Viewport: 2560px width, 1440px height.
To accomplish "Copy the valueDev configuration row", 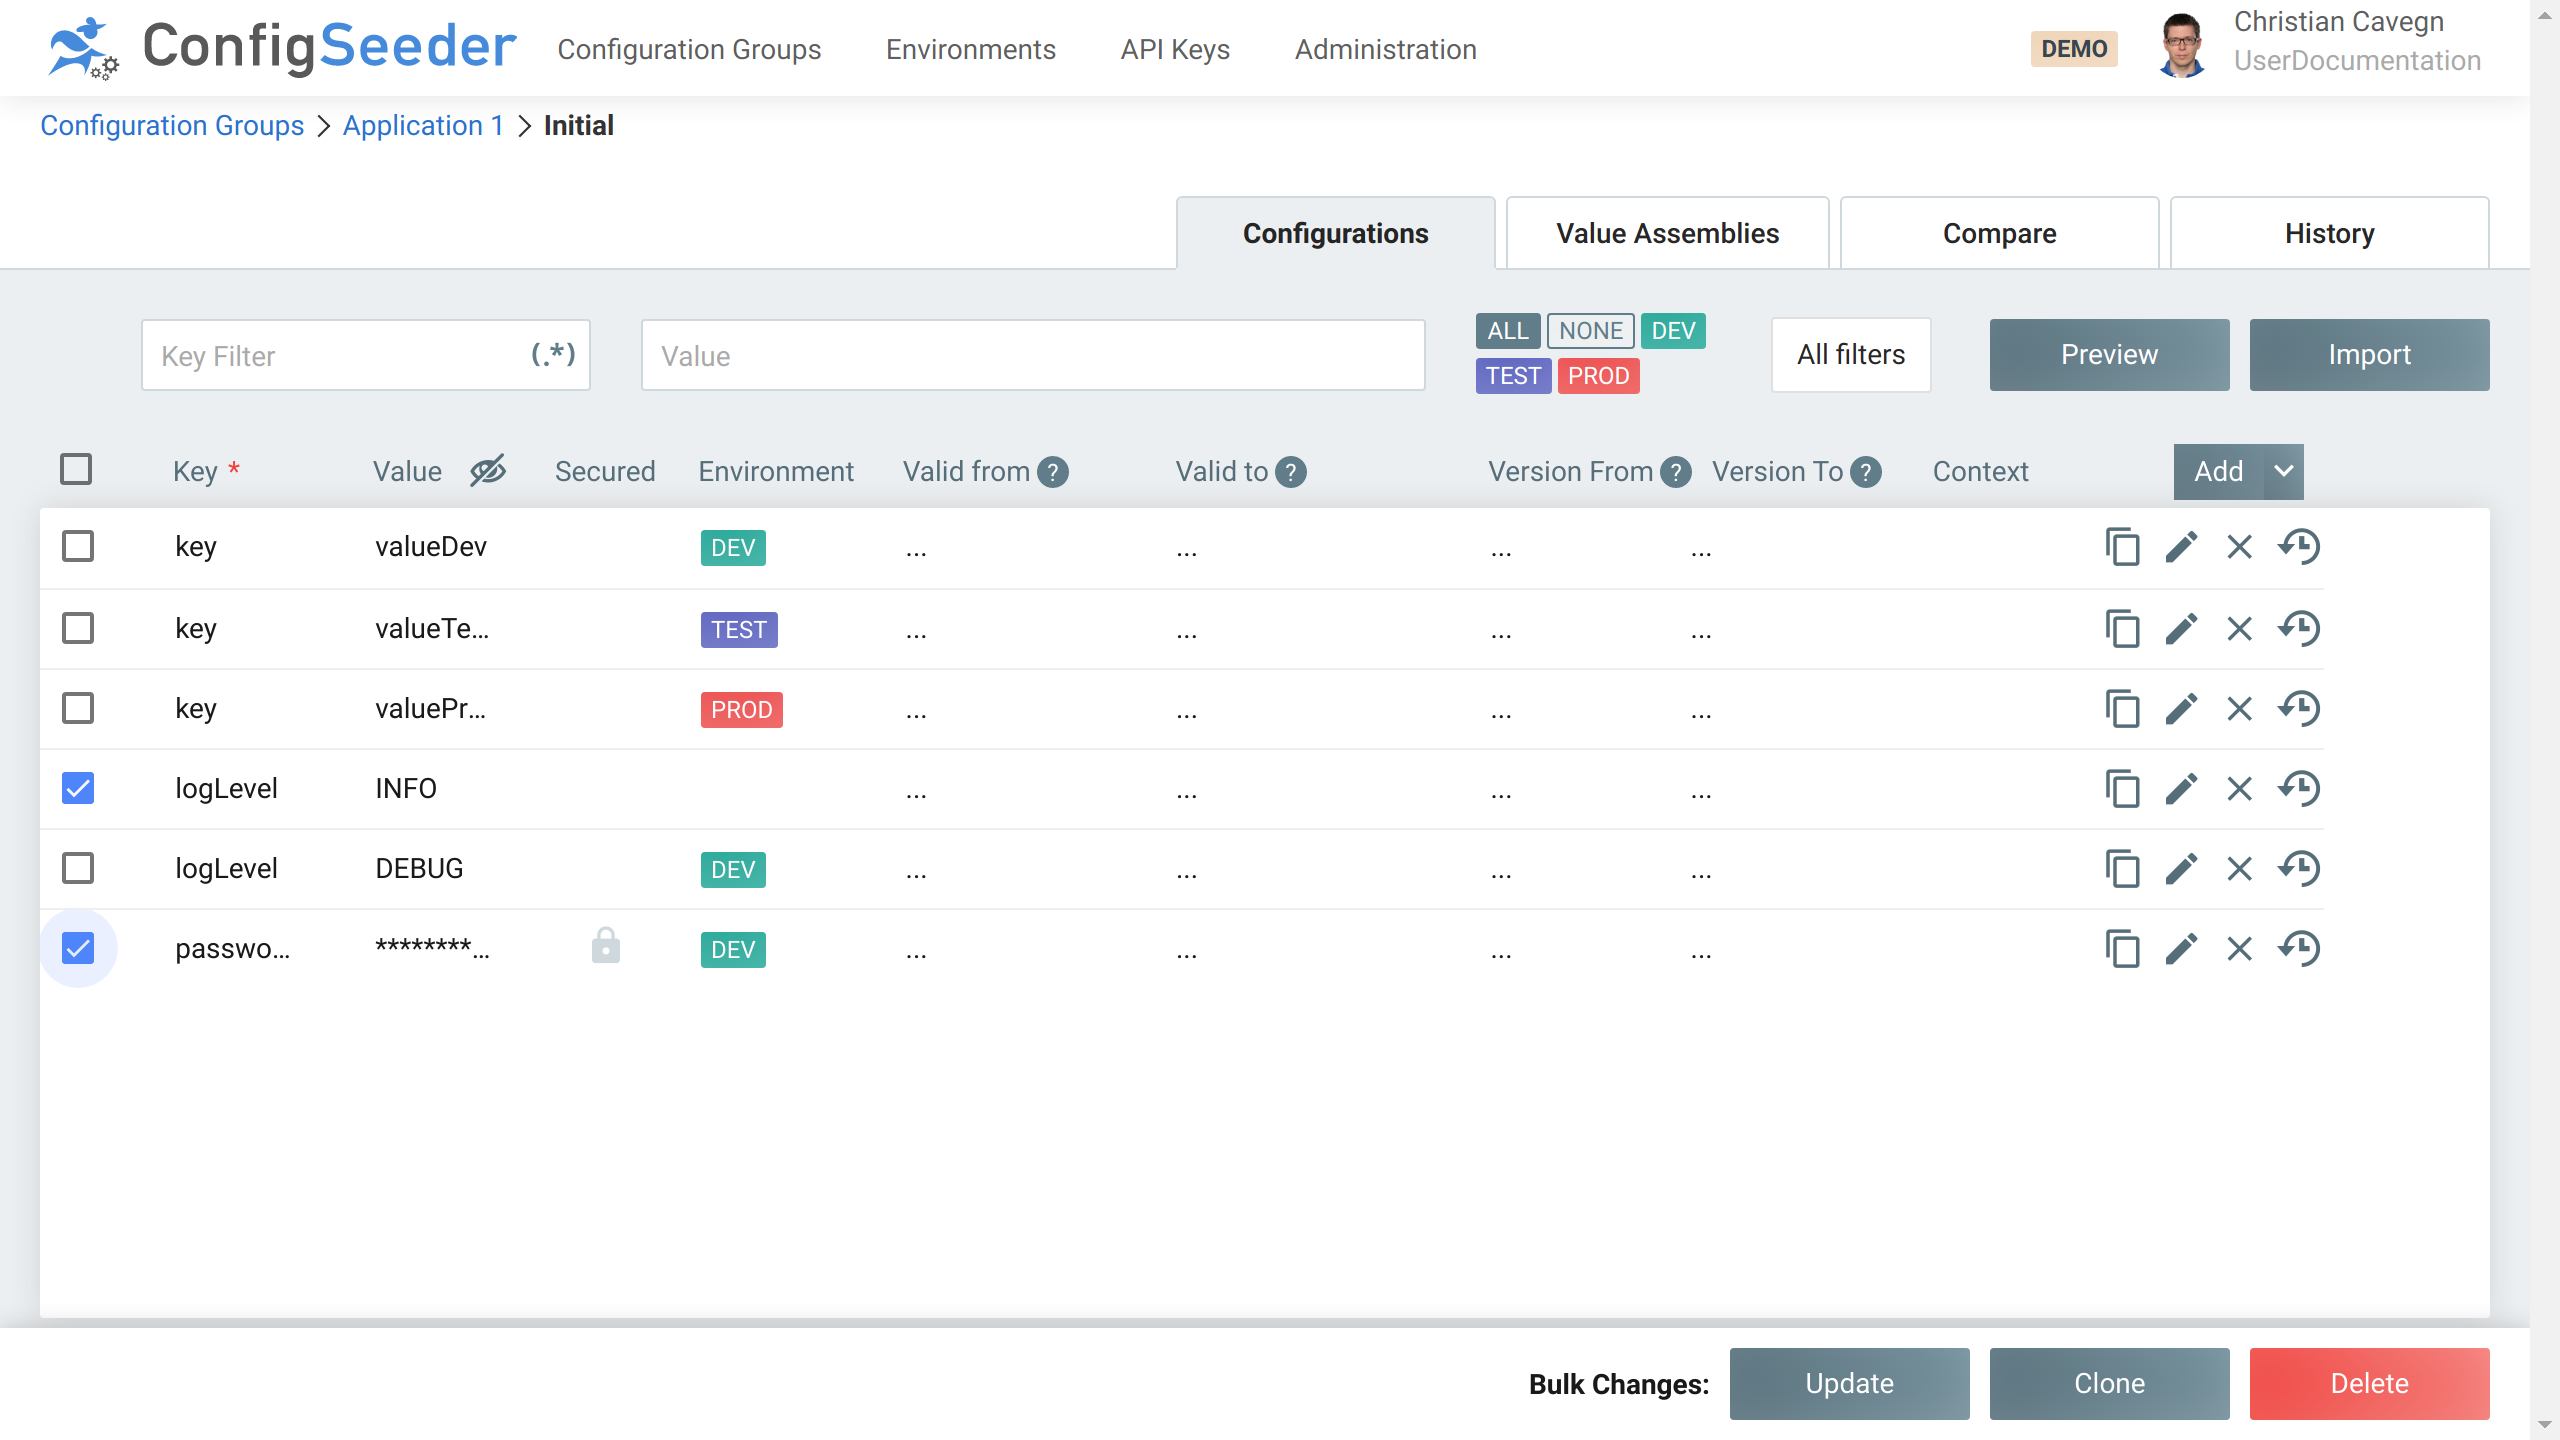I will tap(2122, 547).
